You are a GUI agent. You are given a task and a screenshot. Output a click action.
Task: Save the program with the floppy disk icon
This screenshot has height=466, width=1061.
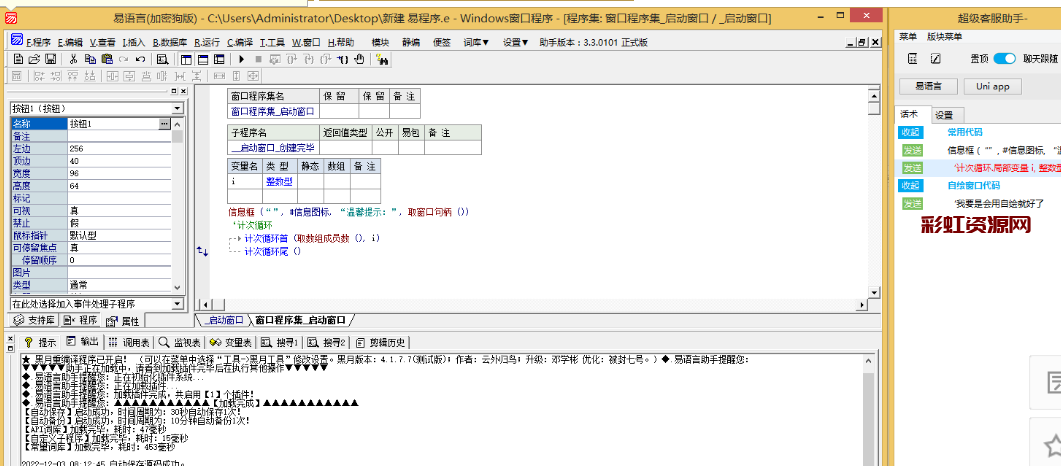click(x=49, y=59)
